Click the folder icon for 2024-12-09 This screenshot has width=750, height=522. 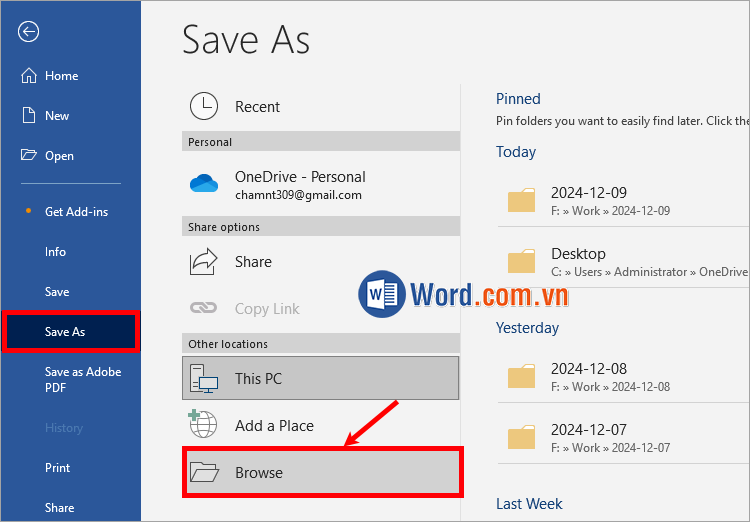click(521, 200)
